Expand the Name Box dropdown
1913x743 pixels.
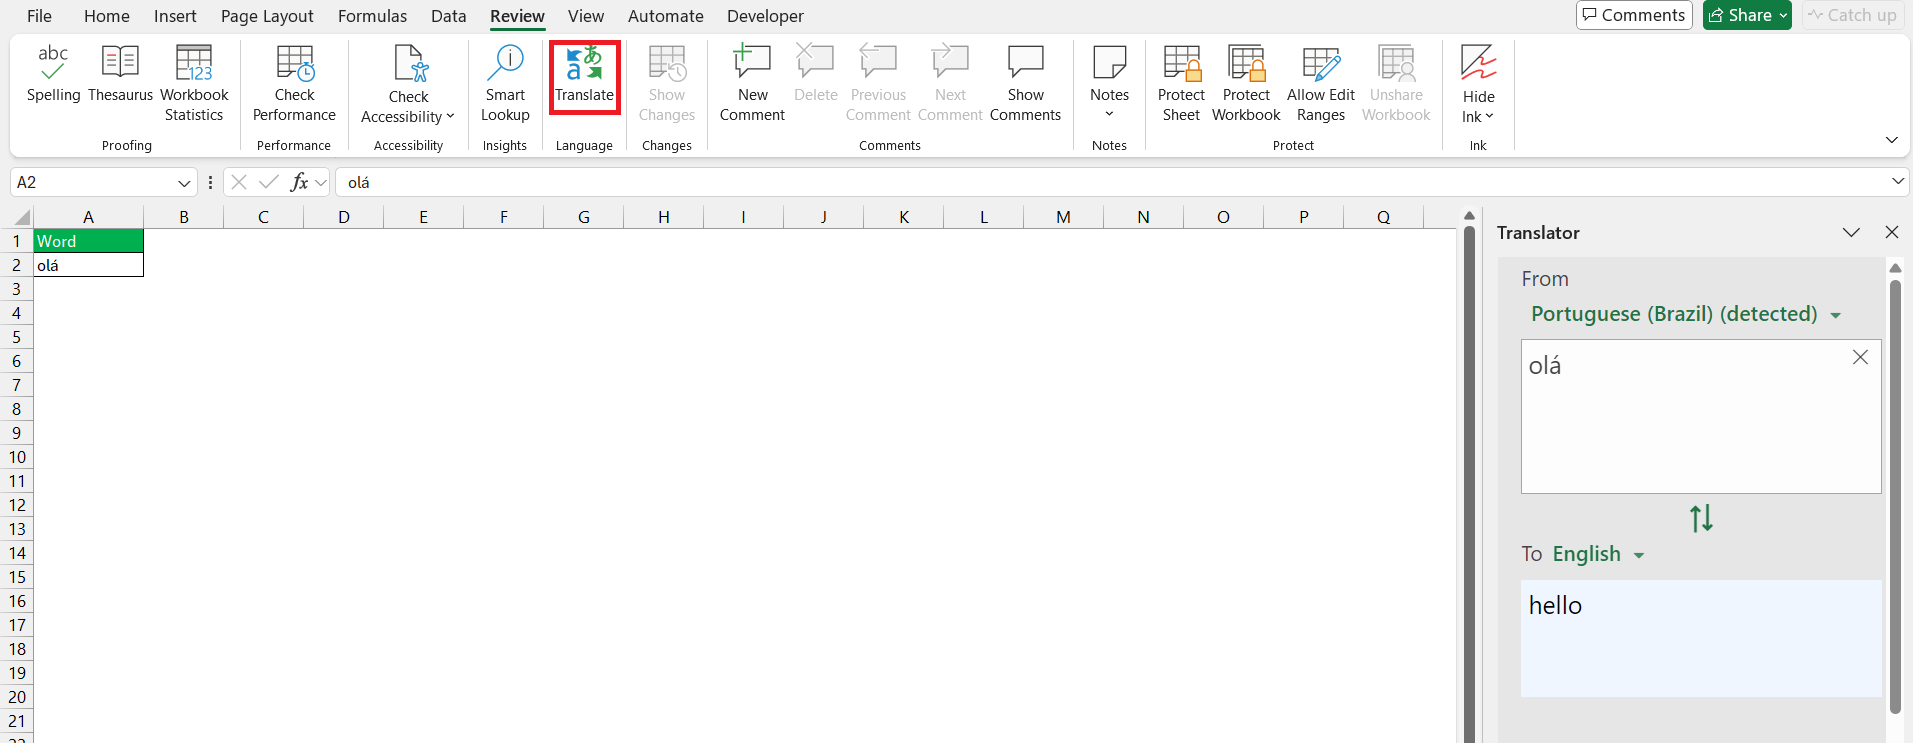point(184,183)
